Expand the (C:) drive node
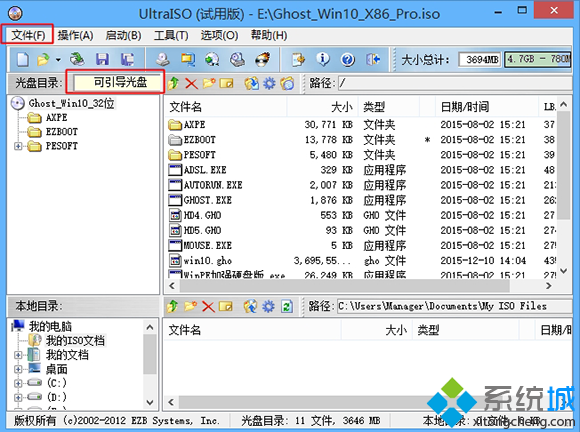Image resolution: width=580 pixels, height=432 pixels. pyautogui.click(x=18, y=383)
